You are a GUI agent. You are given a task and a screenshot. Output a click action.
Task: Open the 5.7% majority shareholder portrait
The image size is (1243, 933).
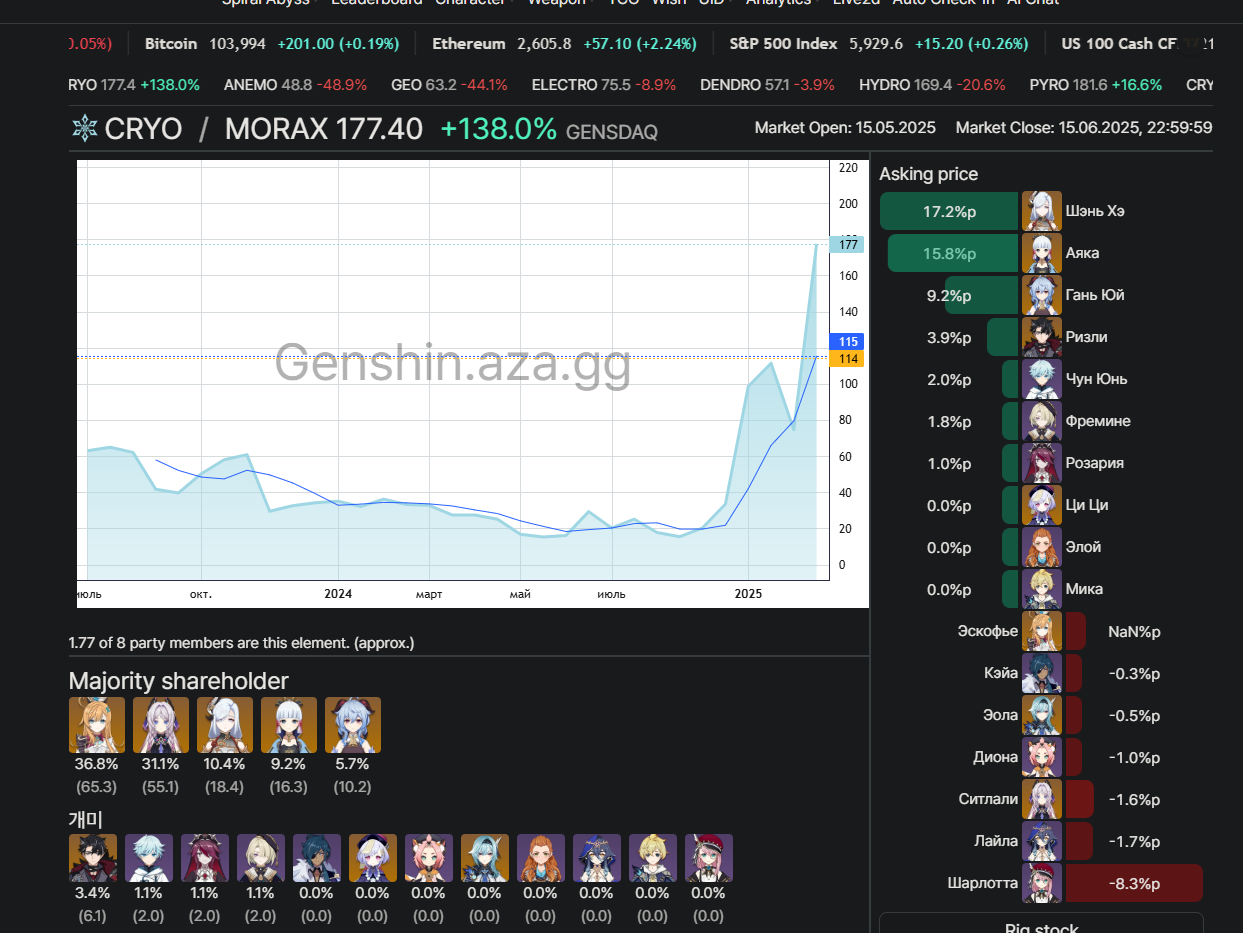[x=353, y=725]
